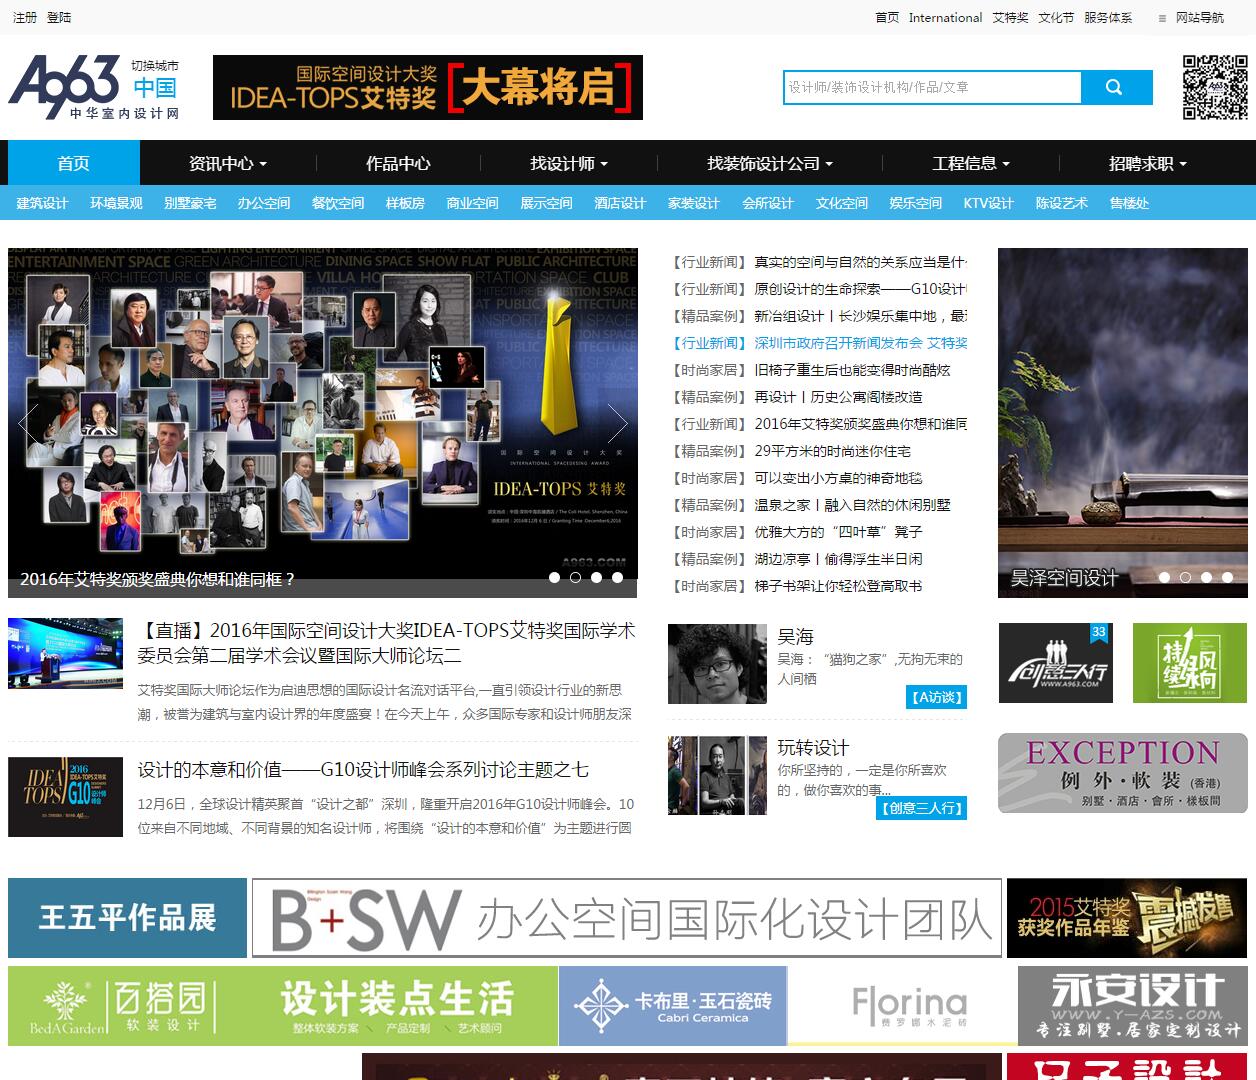The height and width of the screenshot is (1080, 1256).
Task: Click the QR code image
Action: (x=1215, y=87)
